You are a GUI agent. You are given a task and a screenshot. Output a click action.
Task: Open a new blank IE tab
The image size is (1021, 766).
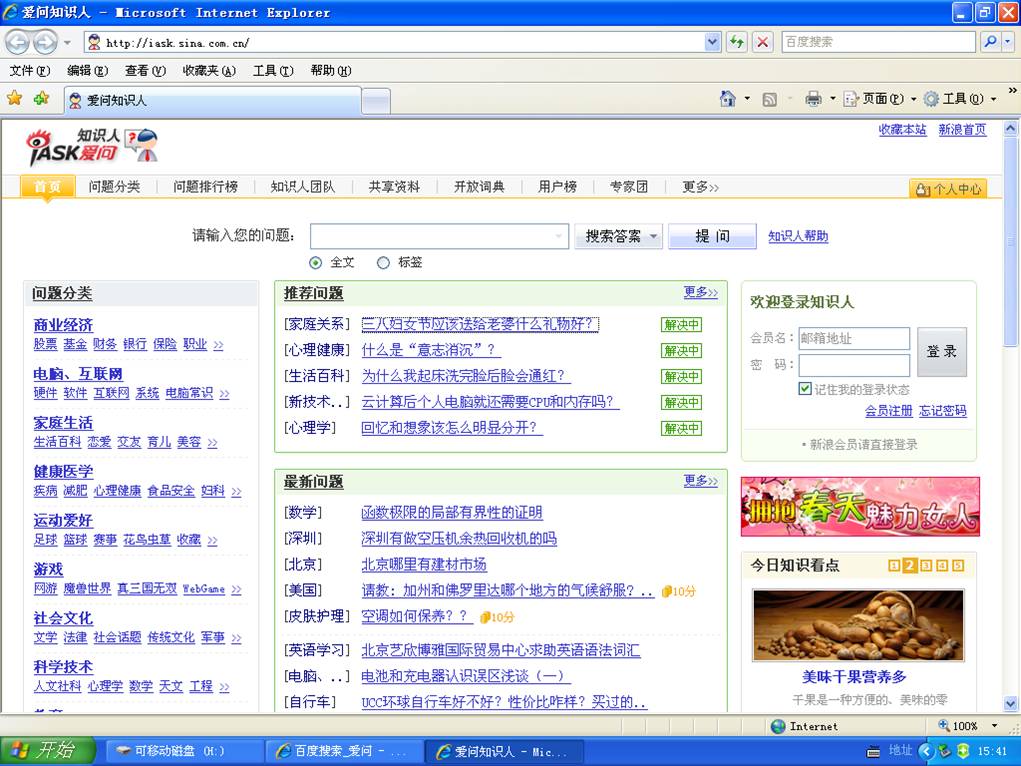click(376, 101)
